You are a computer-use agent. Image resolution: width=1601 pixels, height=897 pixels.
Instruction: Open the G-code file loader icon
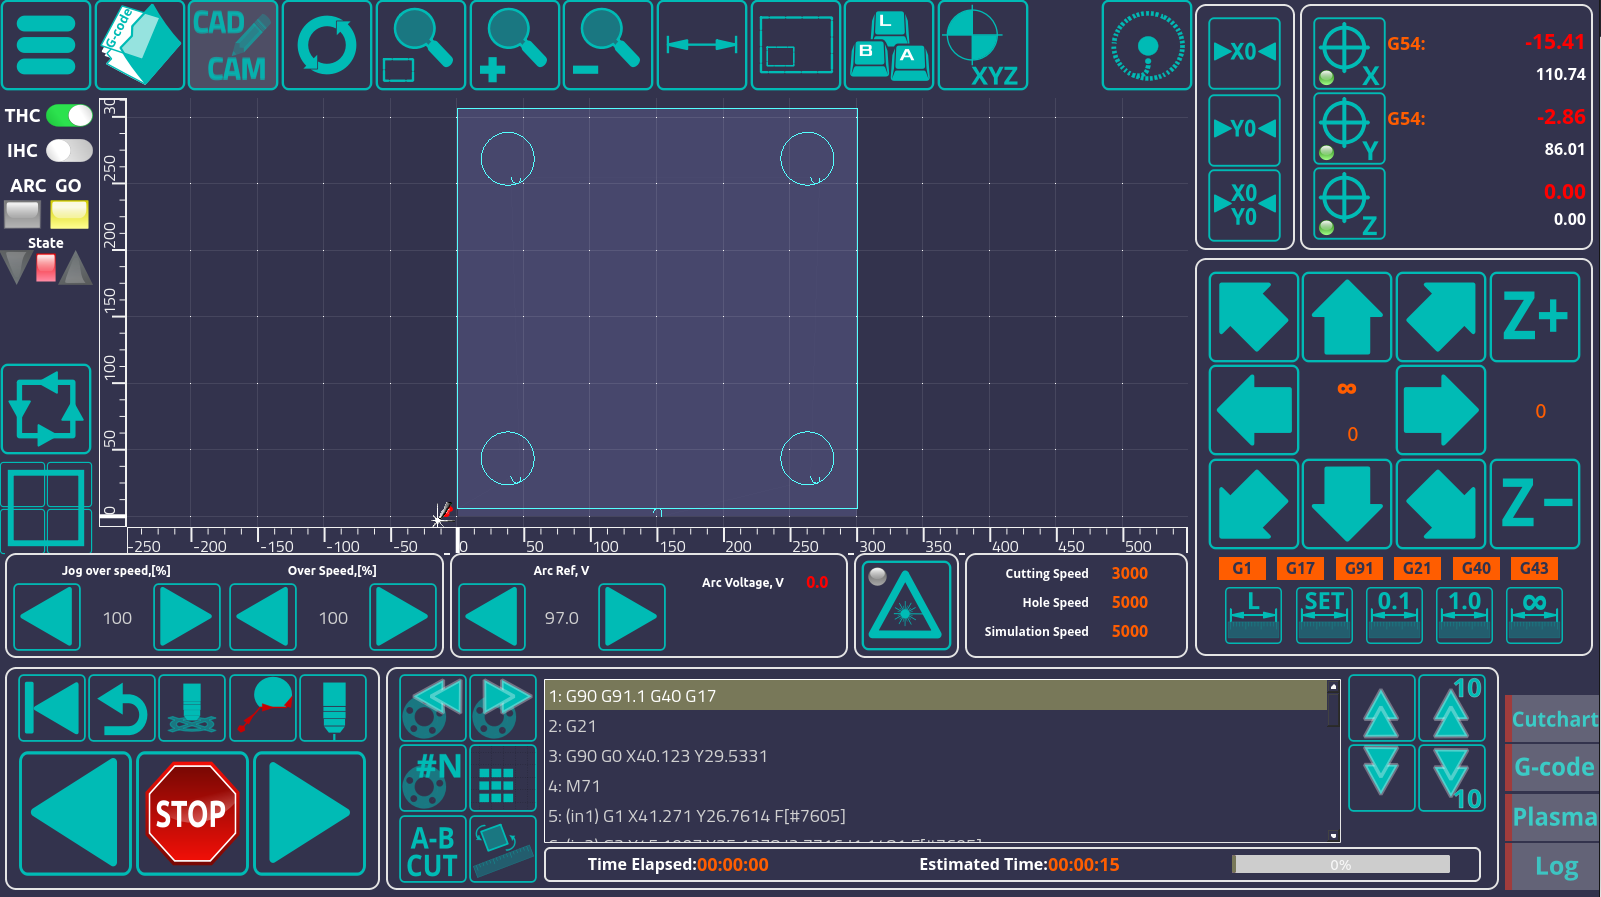139,46
